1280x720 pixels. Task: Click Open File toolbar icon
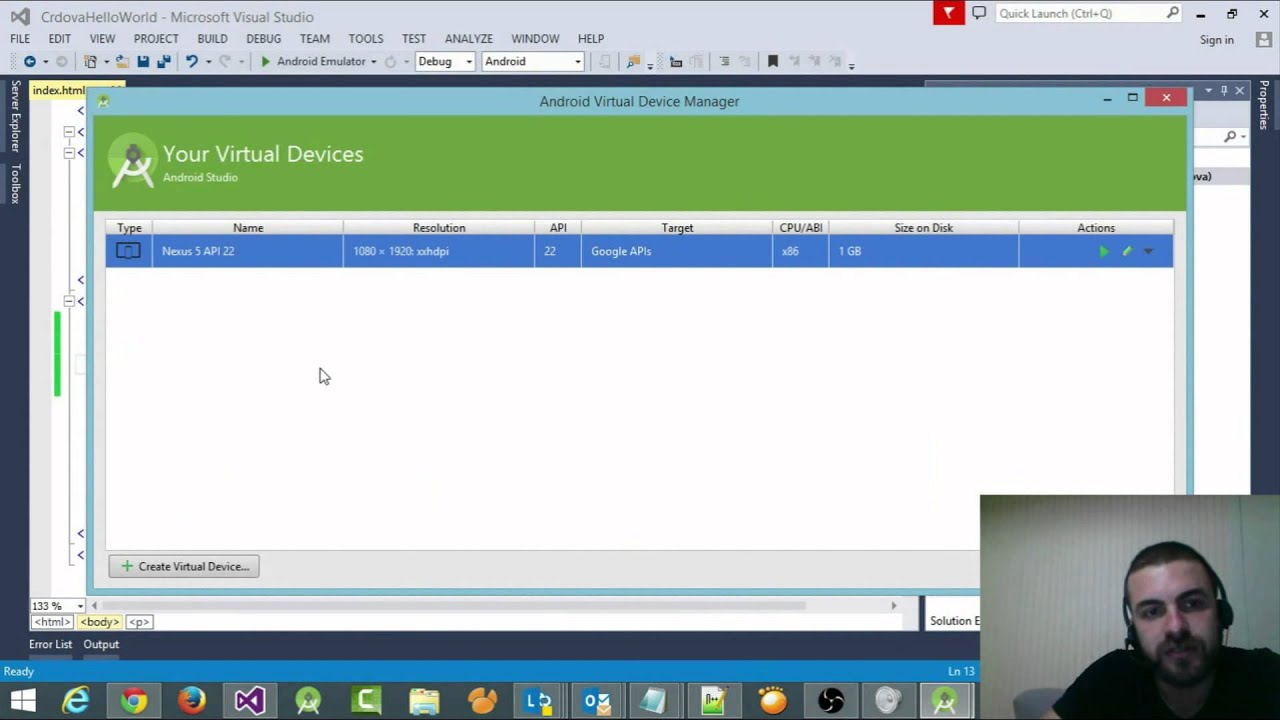[x=121, y=62]
